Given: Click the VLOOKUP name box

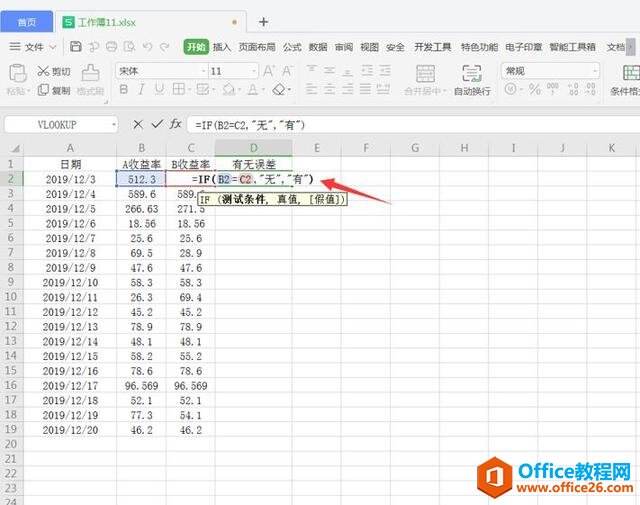Looking at the screenshot, I should point(62,125).
